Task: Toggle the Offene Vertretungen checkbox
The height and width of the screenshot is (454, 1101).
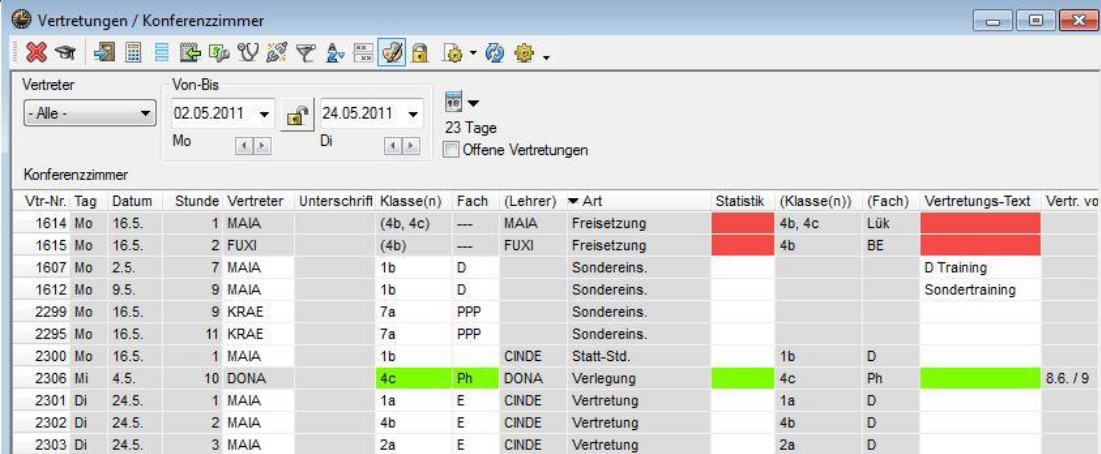Action: click(x=452, y=150)
